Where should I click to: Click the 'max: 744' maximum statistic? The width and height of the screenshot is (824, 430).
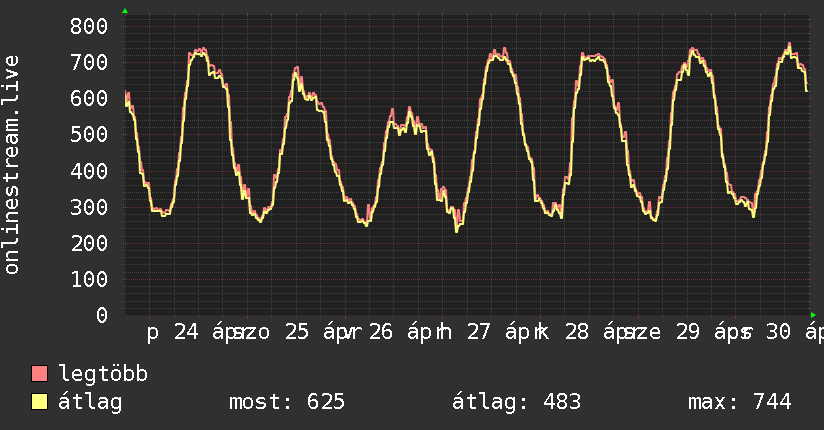(739, 402)
